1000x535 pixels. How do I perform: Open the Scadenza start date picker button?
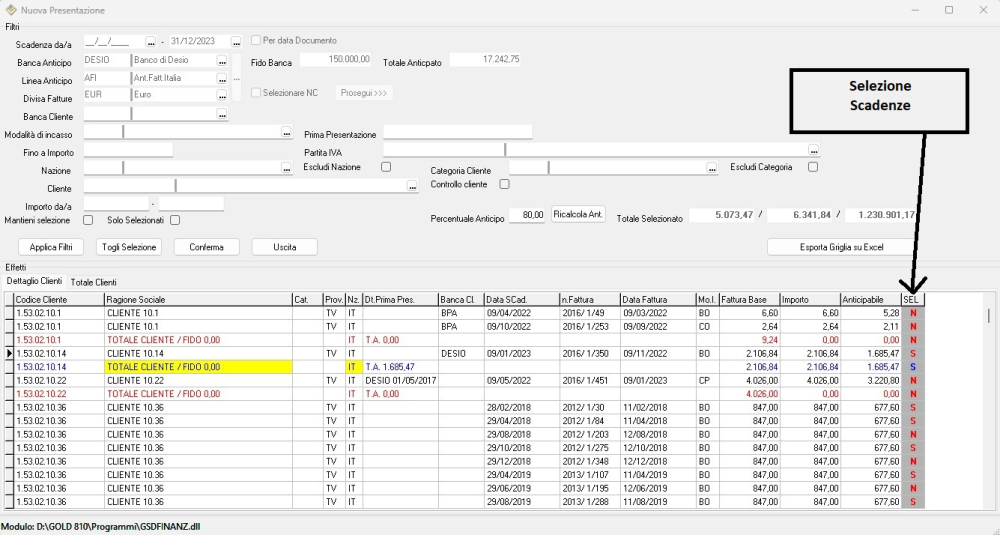point(151,42)
